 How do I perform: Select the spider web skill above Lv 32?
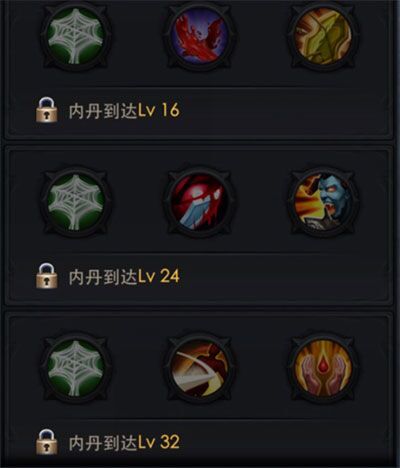[x=76, y=367]
